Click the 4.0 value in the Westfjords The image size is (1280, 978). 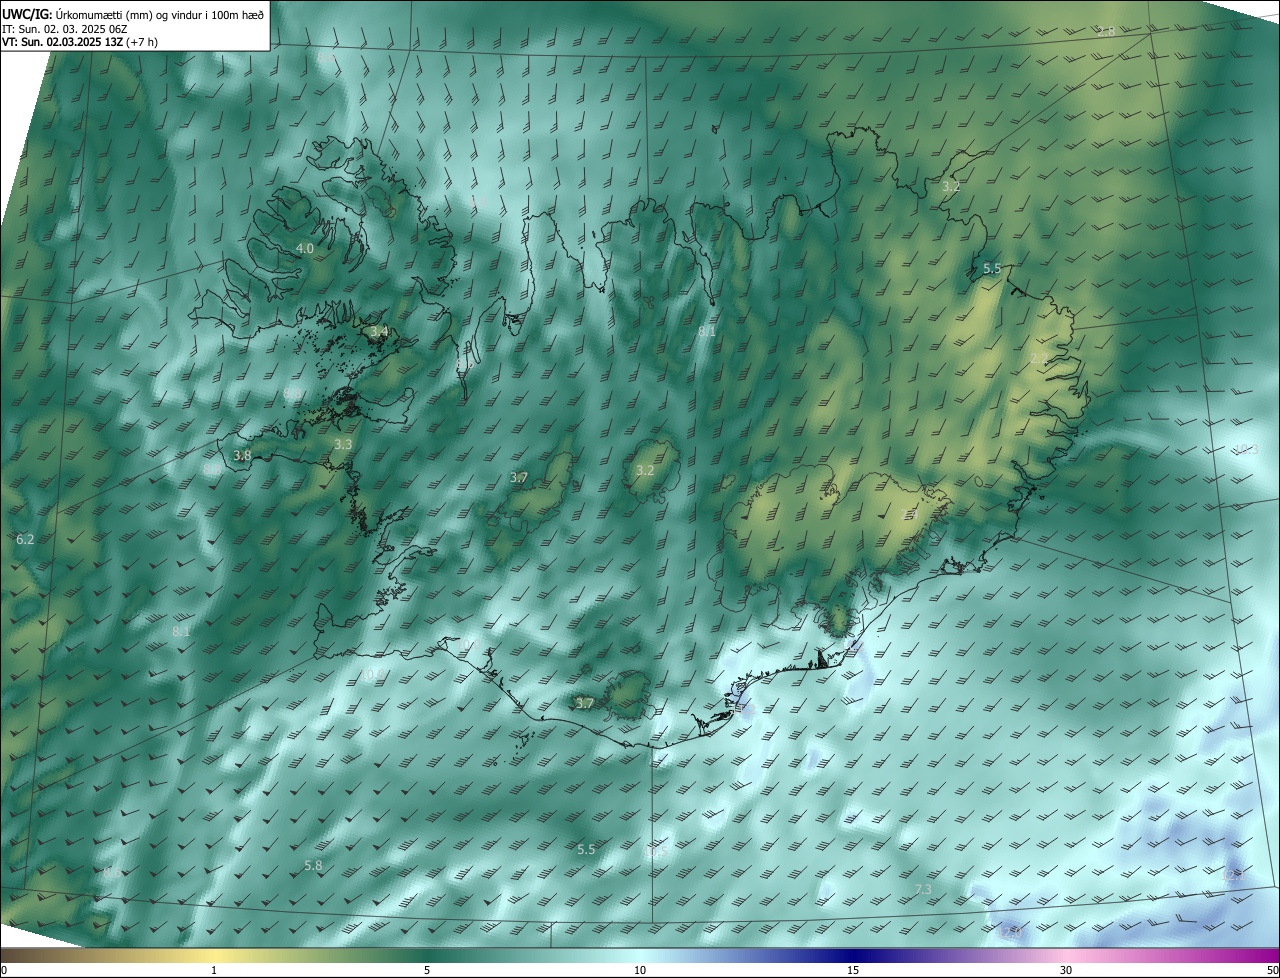pos(305,248)
